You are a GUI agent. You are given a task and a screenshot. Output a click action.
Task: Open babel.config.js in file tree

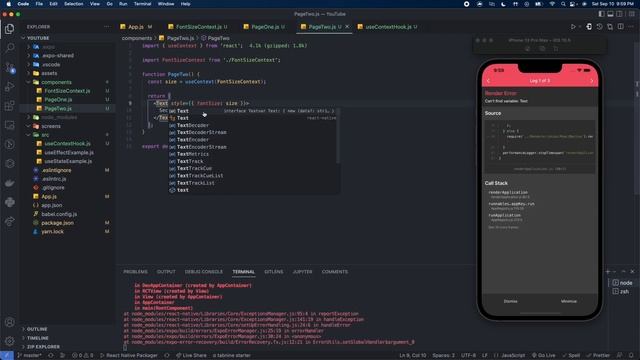point(59,214)
